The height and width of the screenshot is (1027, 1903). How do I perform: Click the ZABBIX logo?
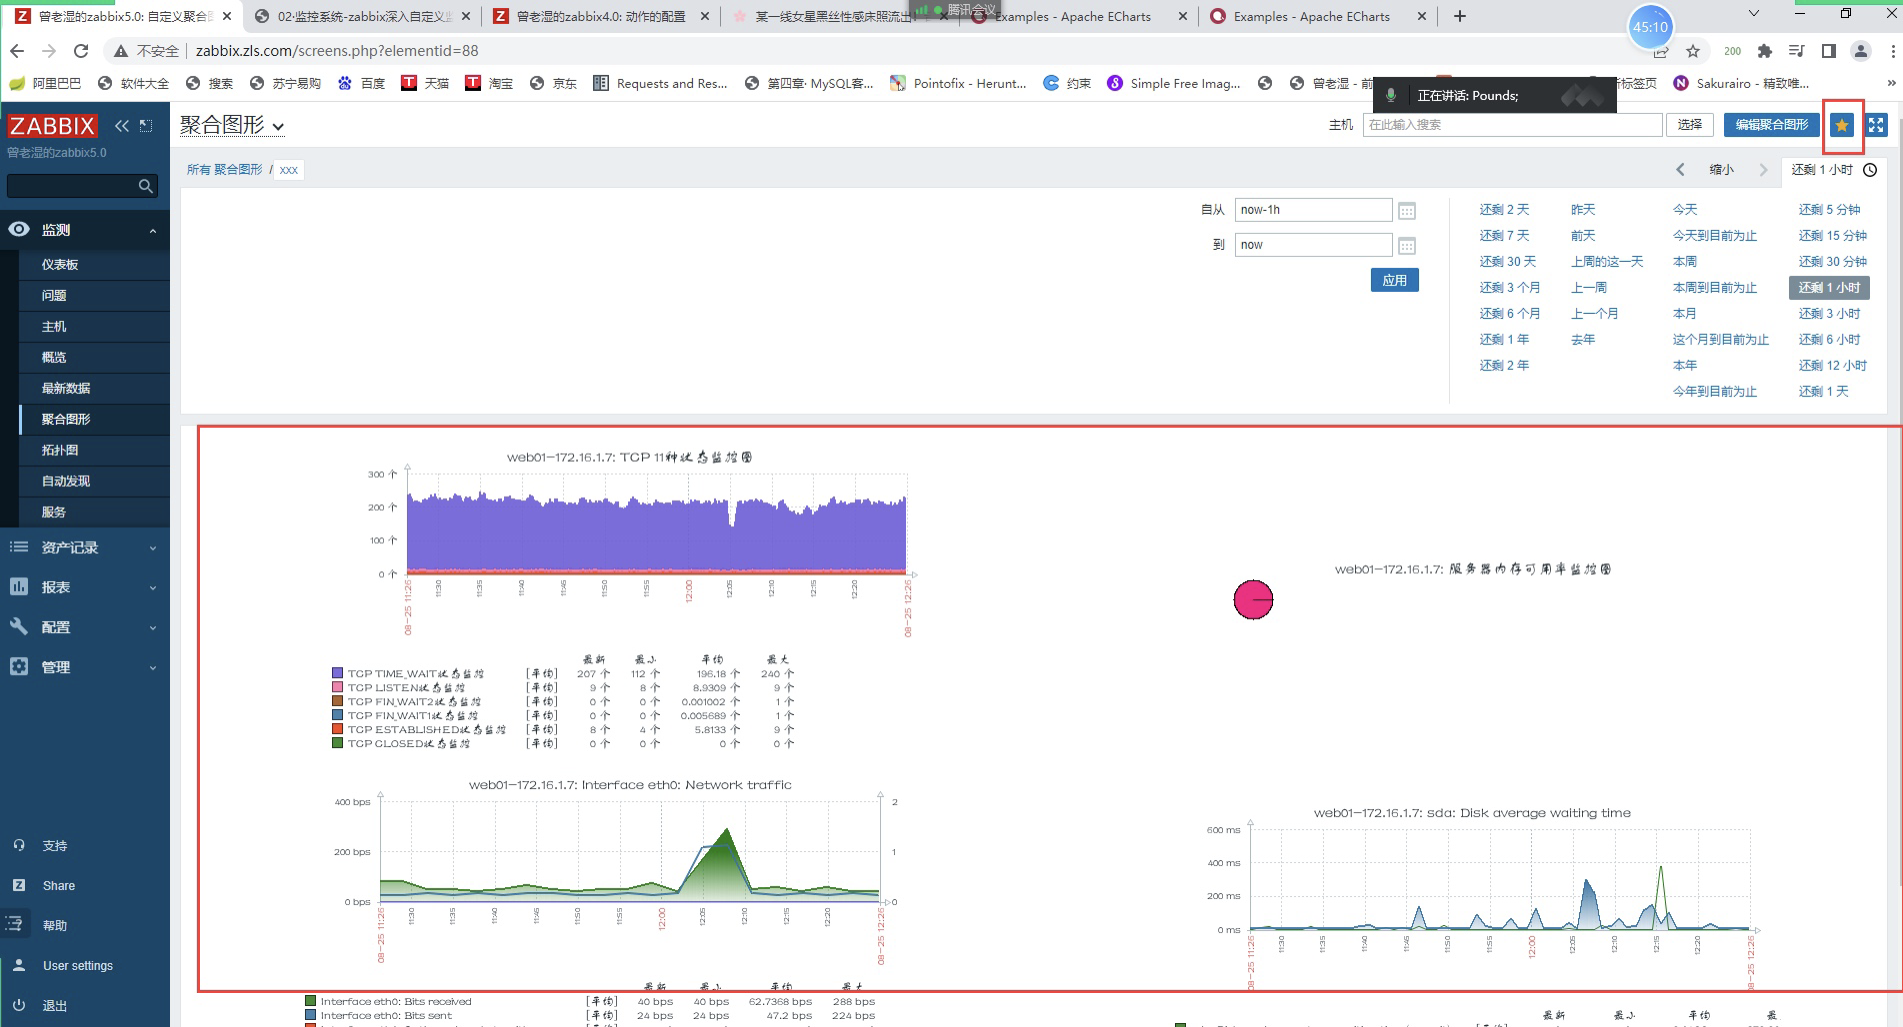[52, 126]
